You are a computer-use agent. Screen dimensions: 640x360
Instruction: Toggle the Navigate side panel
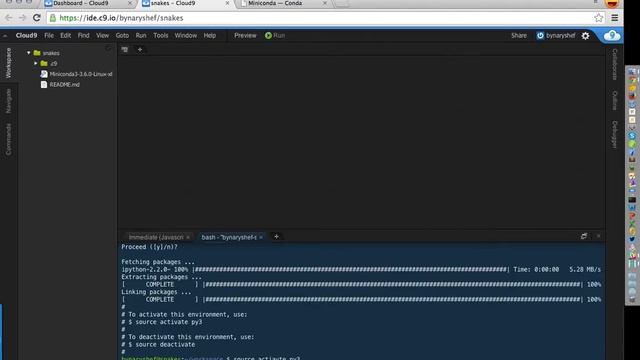8,101
